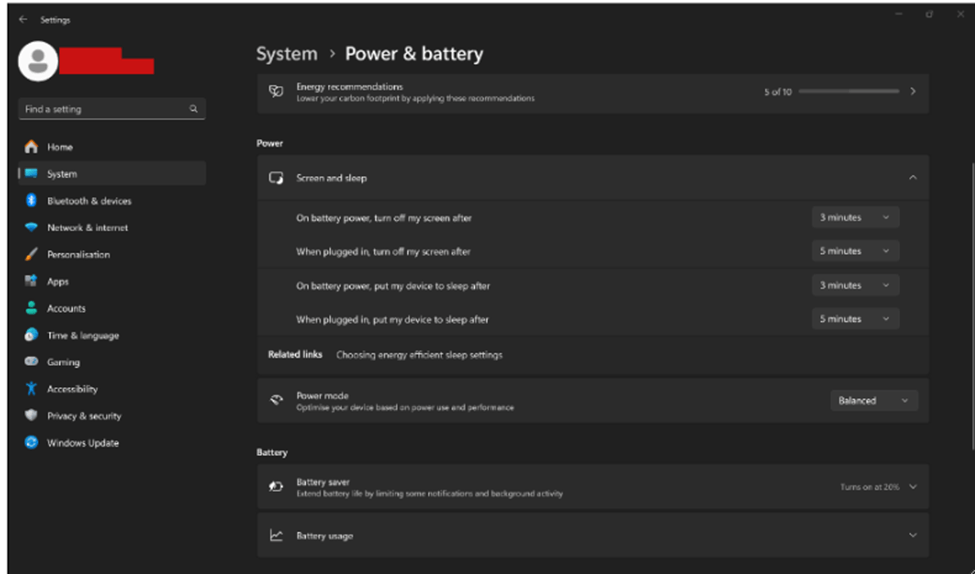The height and width of the screenshot is (574, 975).
Task: Click Power & battery page heading
Action: [x=414, y=54]
